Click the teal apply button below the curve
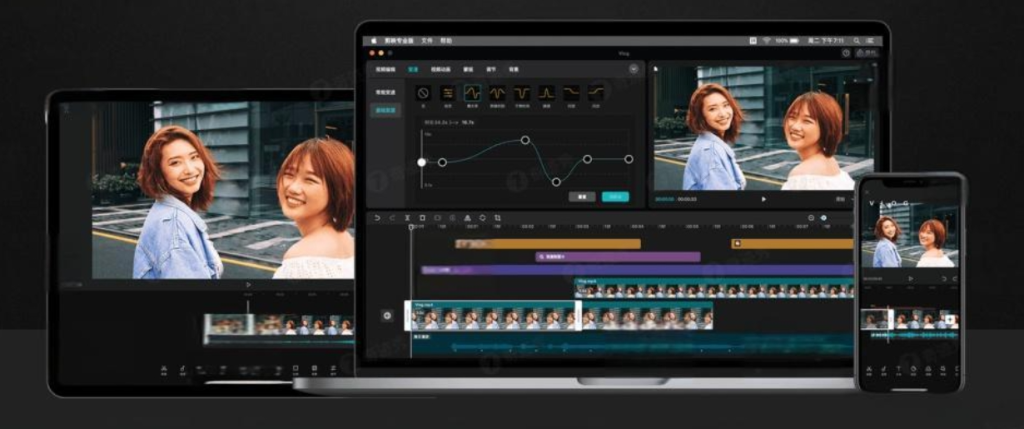The width and height of the screenshot is (1024, 429). click(615, 197)
